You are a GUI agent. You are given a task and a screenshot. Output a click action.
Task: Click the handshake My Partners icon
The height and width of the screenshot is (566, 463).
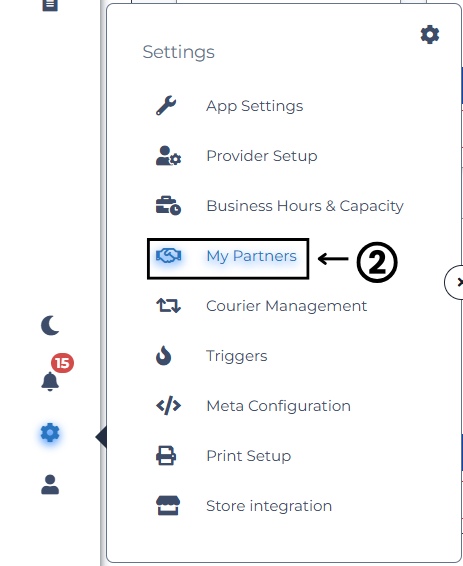point(168,256)
